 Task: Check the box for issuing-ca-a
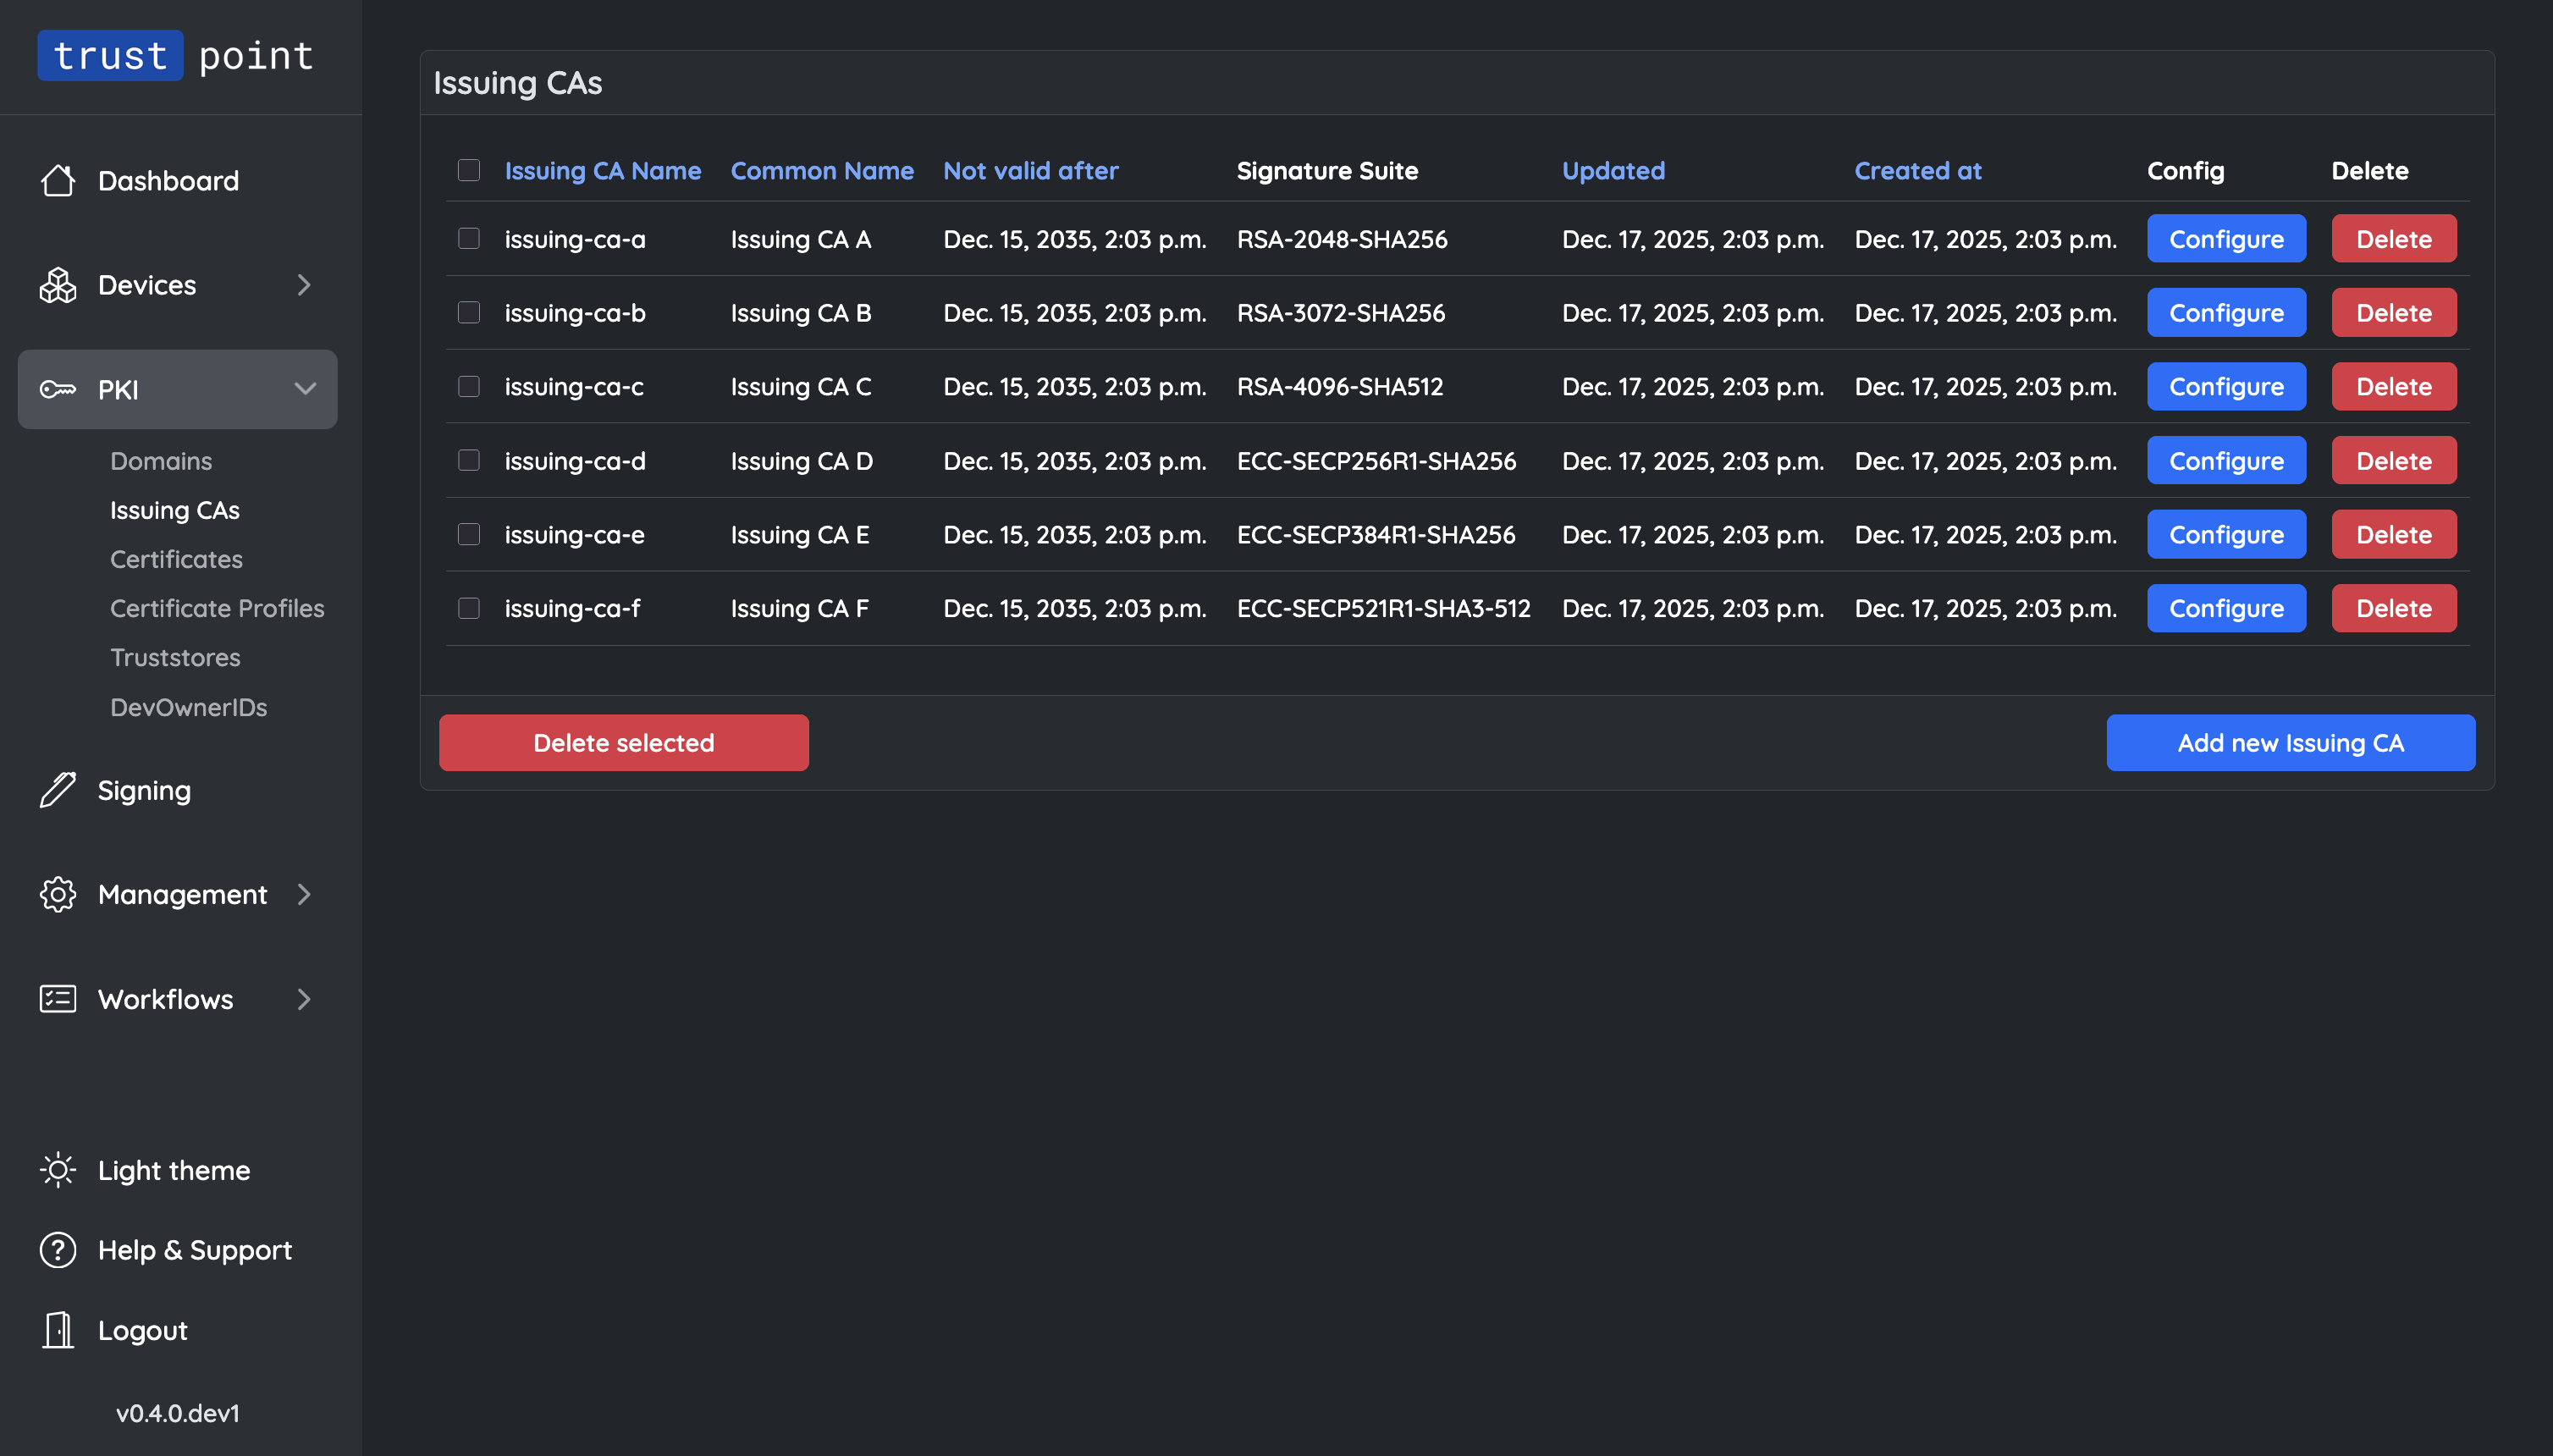tap(468, 239)
